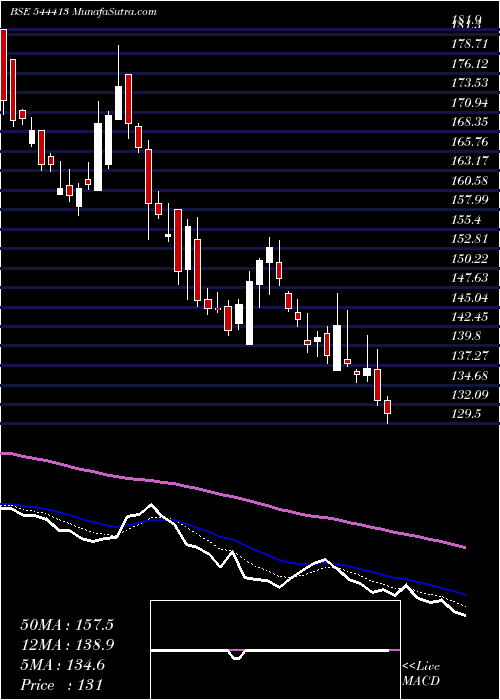Select the 170.94 price level label
This screenshot has width=500, height=700.
(468, 103)
